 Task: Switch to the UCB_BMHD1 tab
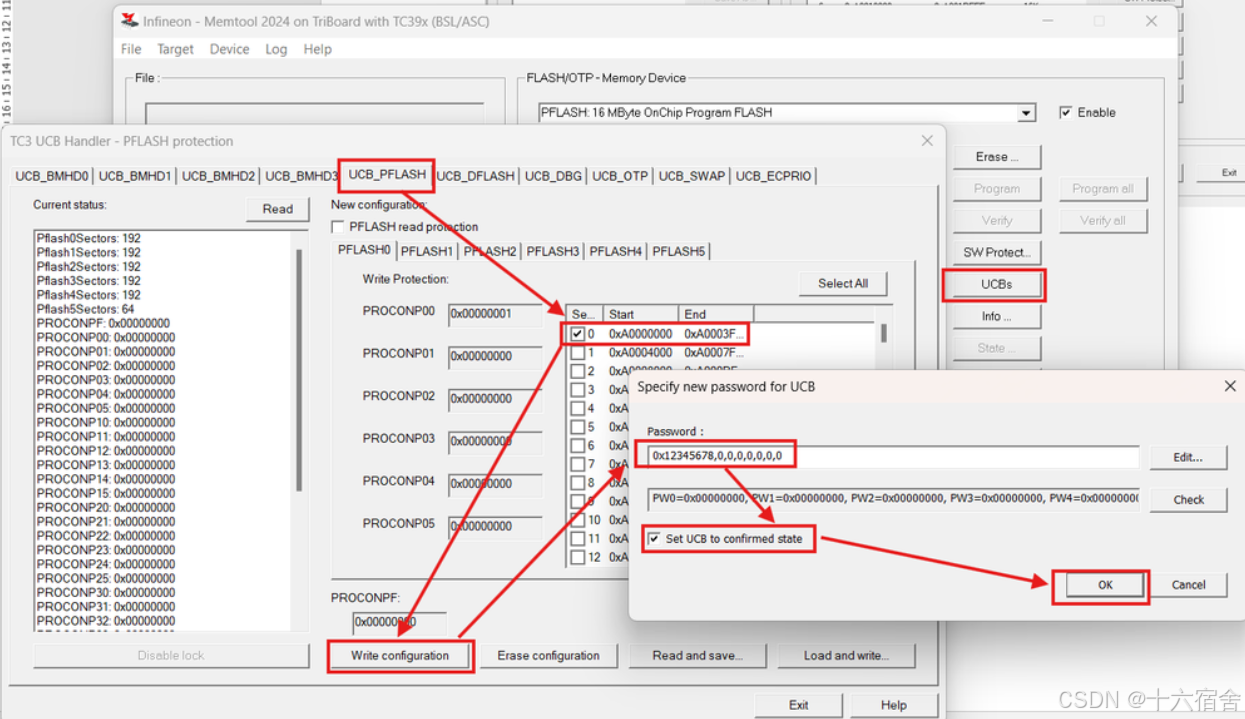135,176
